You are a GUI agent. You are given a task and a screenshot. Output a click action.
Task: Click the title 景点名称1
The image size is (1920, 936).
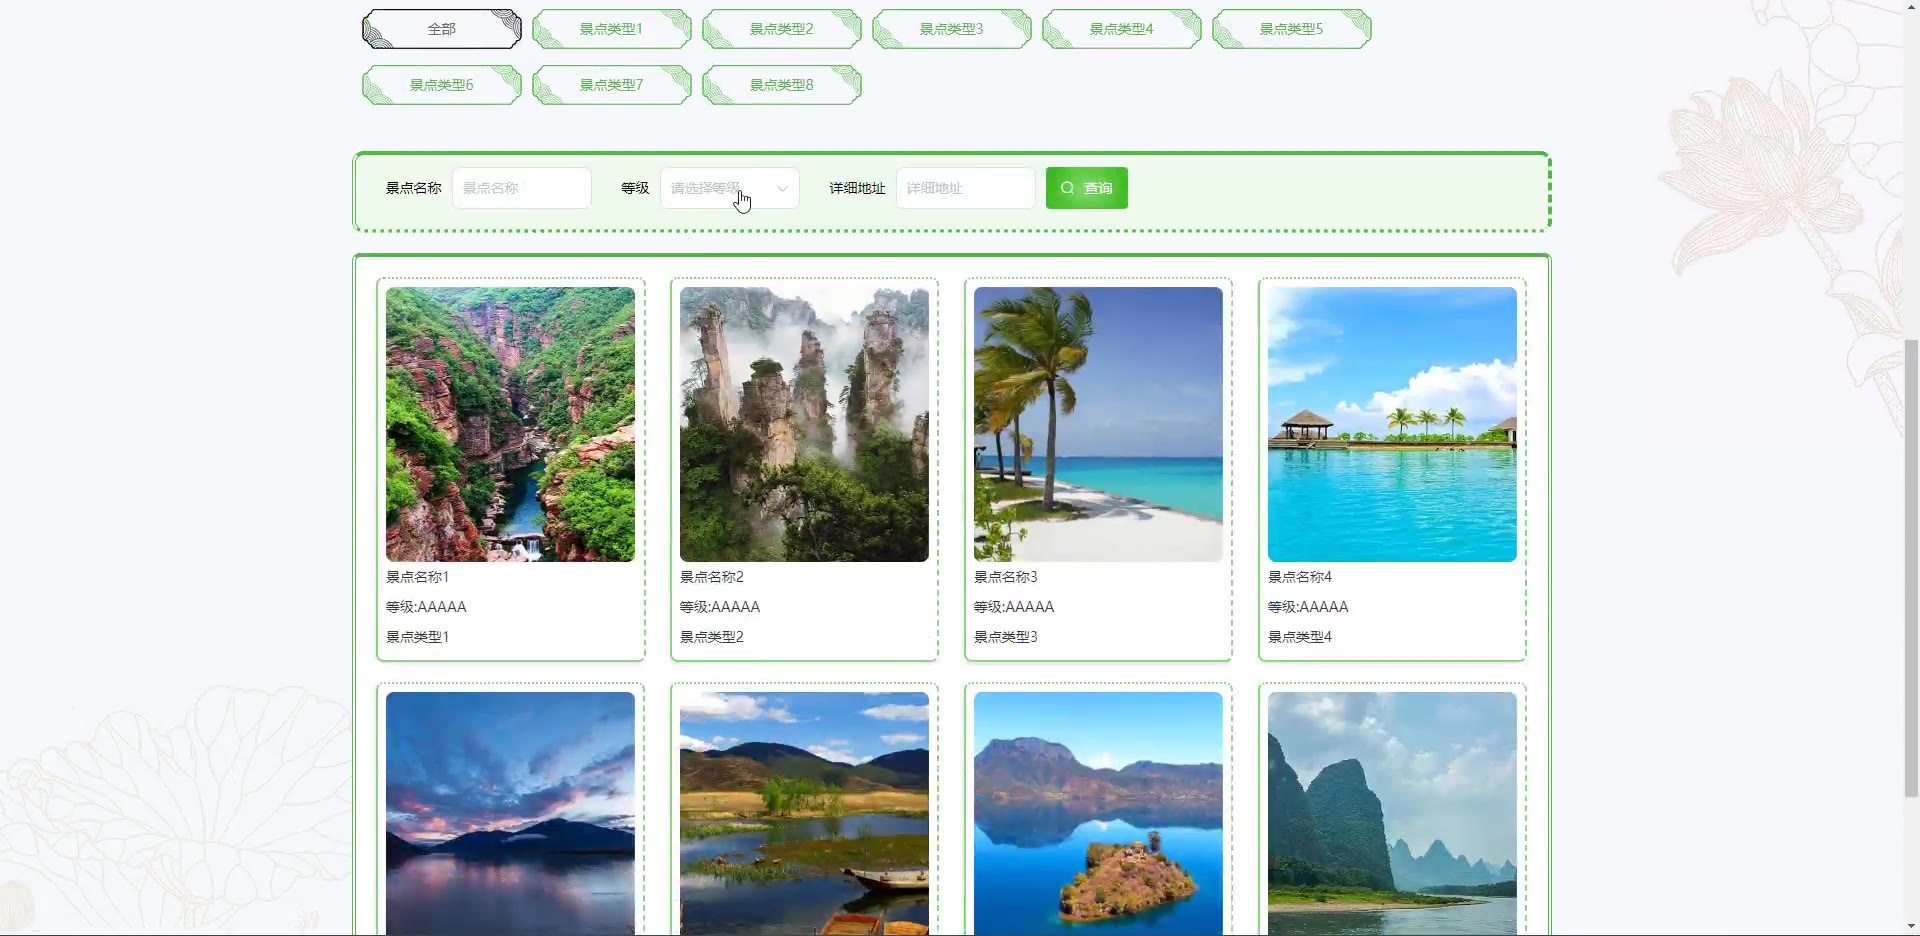click(417, 577)
